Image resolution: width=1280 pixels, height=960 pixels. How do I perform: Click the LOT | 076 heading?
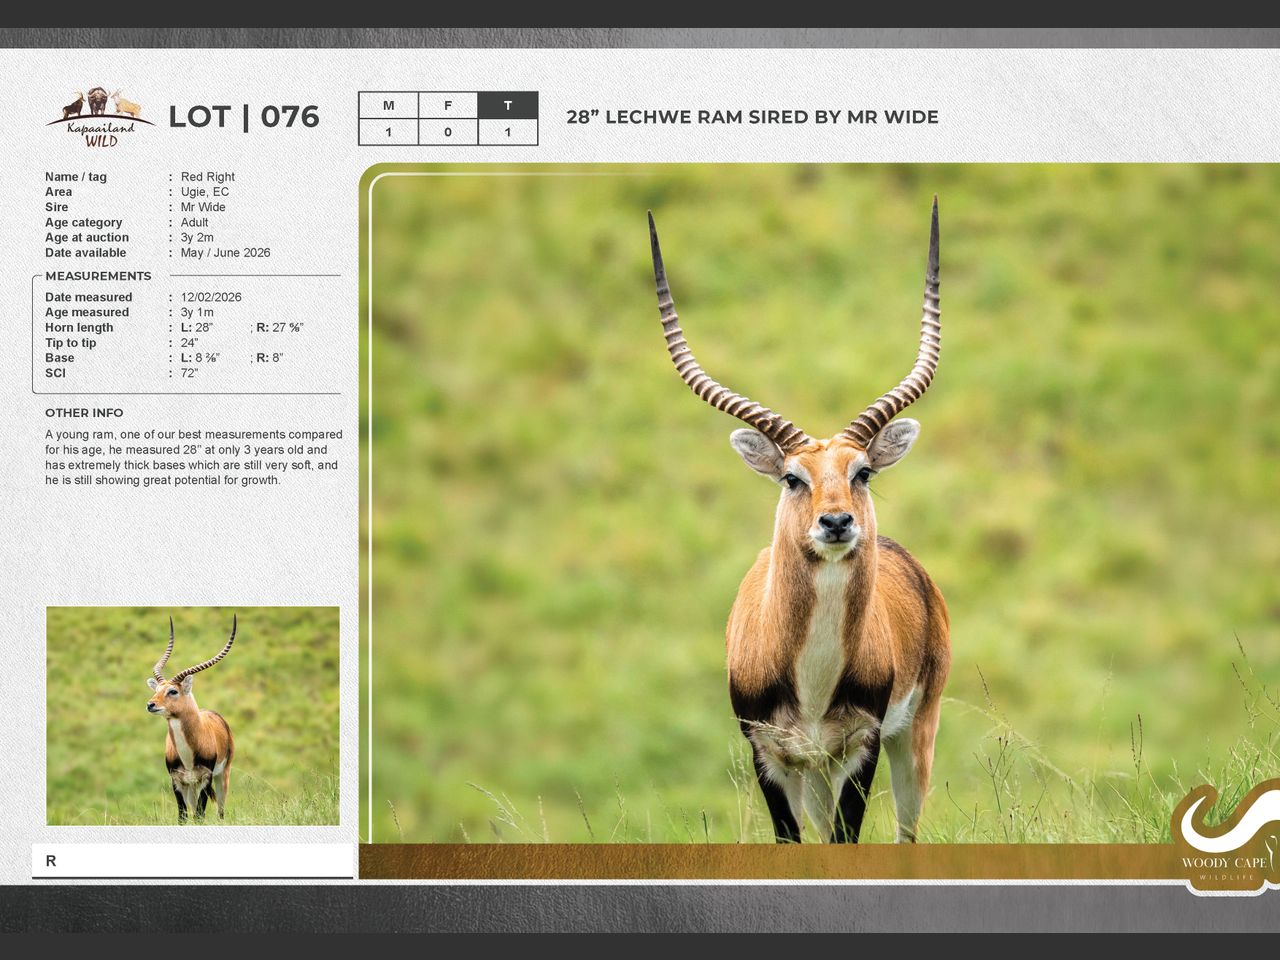point(243,117)
